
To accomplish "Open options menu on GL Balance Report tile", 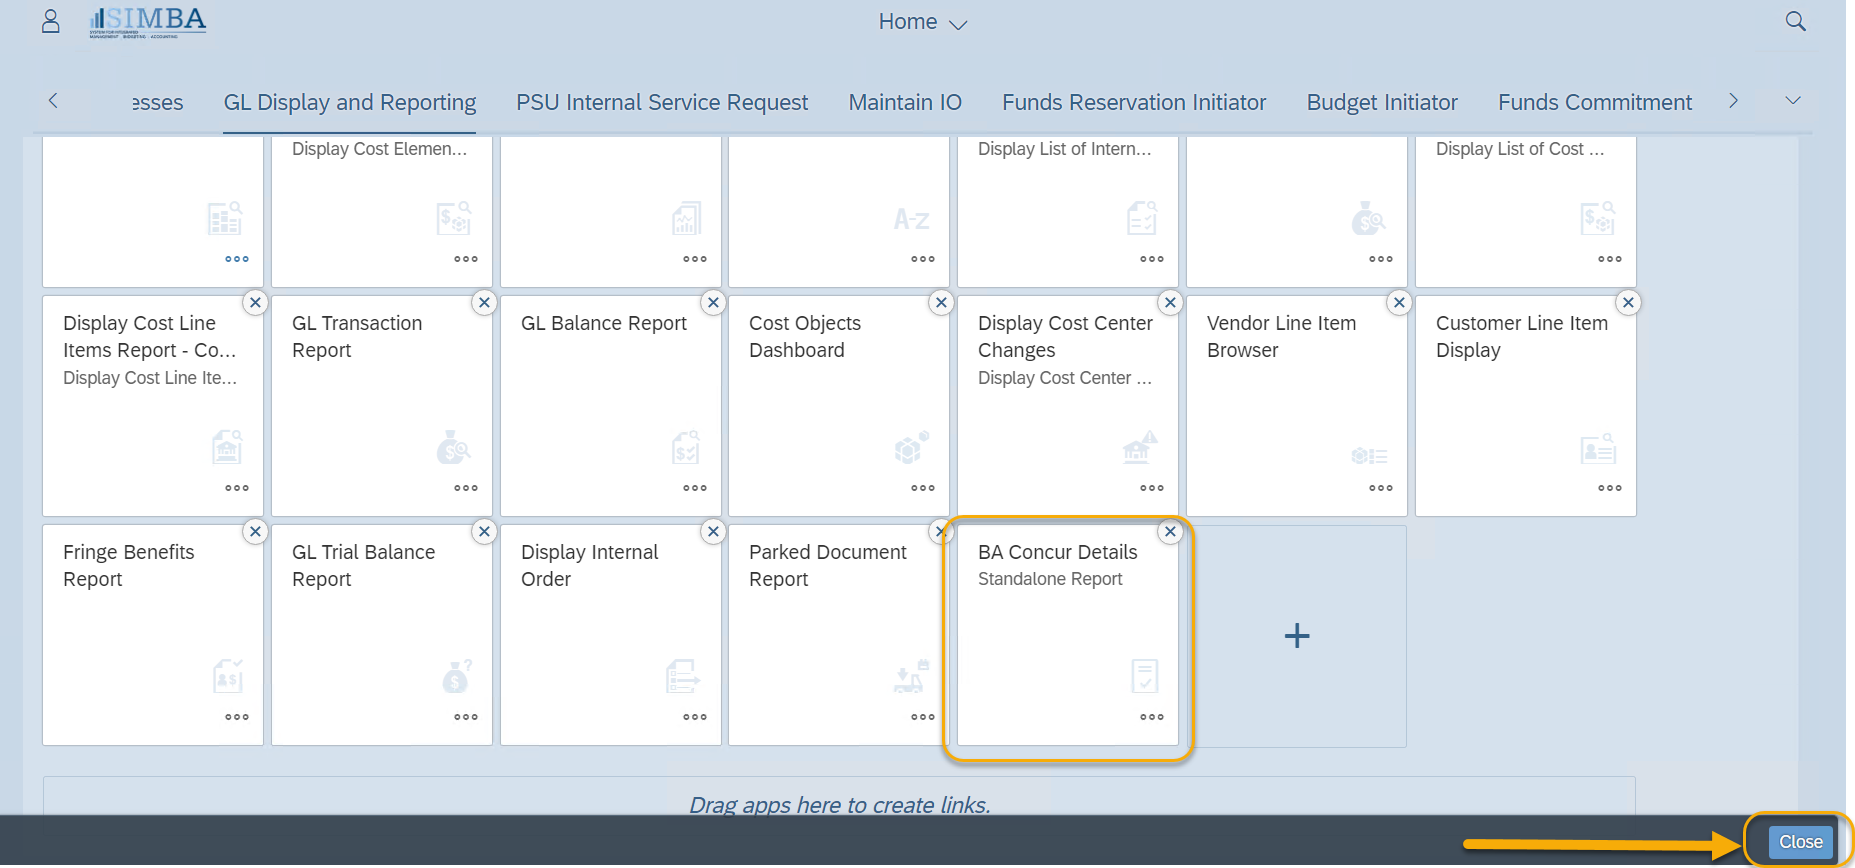I will click(694, 488).
